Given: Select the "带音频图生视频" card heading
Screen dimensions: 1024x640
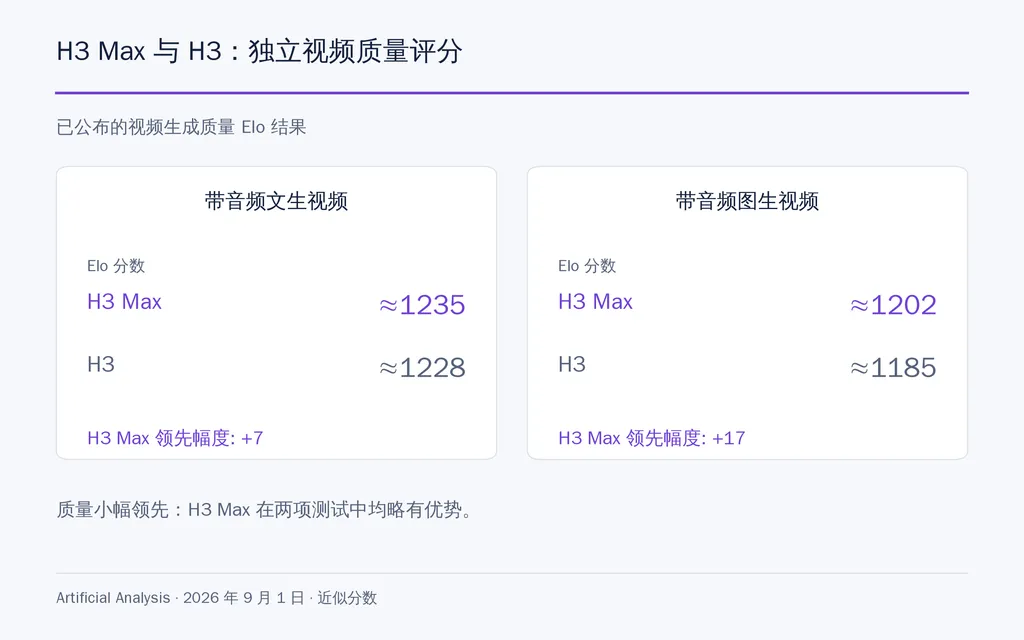Looking at the screenshot, I should (747, 200).
